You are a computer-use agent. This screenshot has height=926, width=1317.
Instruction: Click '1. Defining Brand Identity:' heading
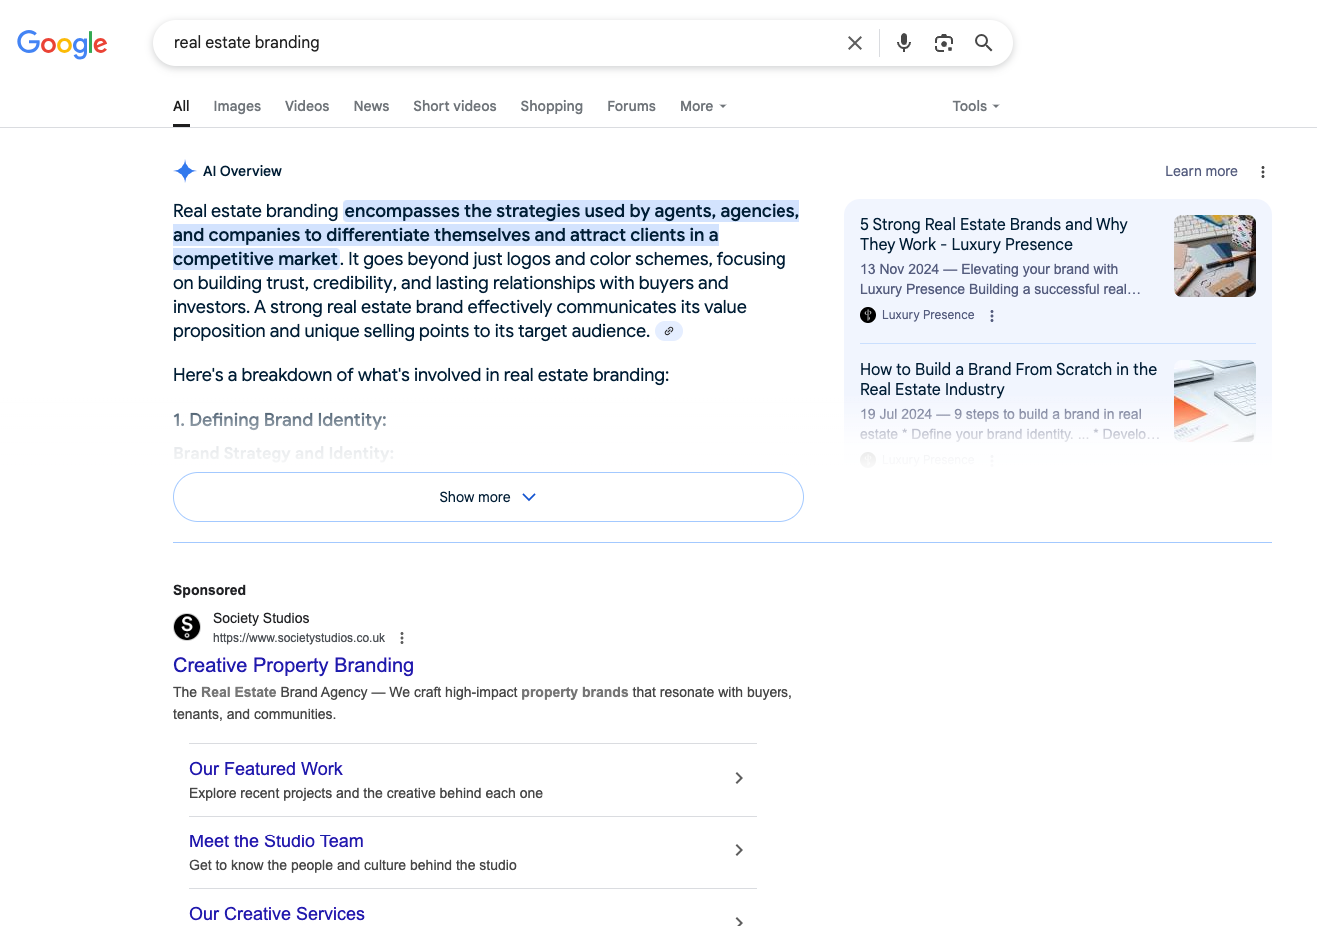tap(280, 420)
